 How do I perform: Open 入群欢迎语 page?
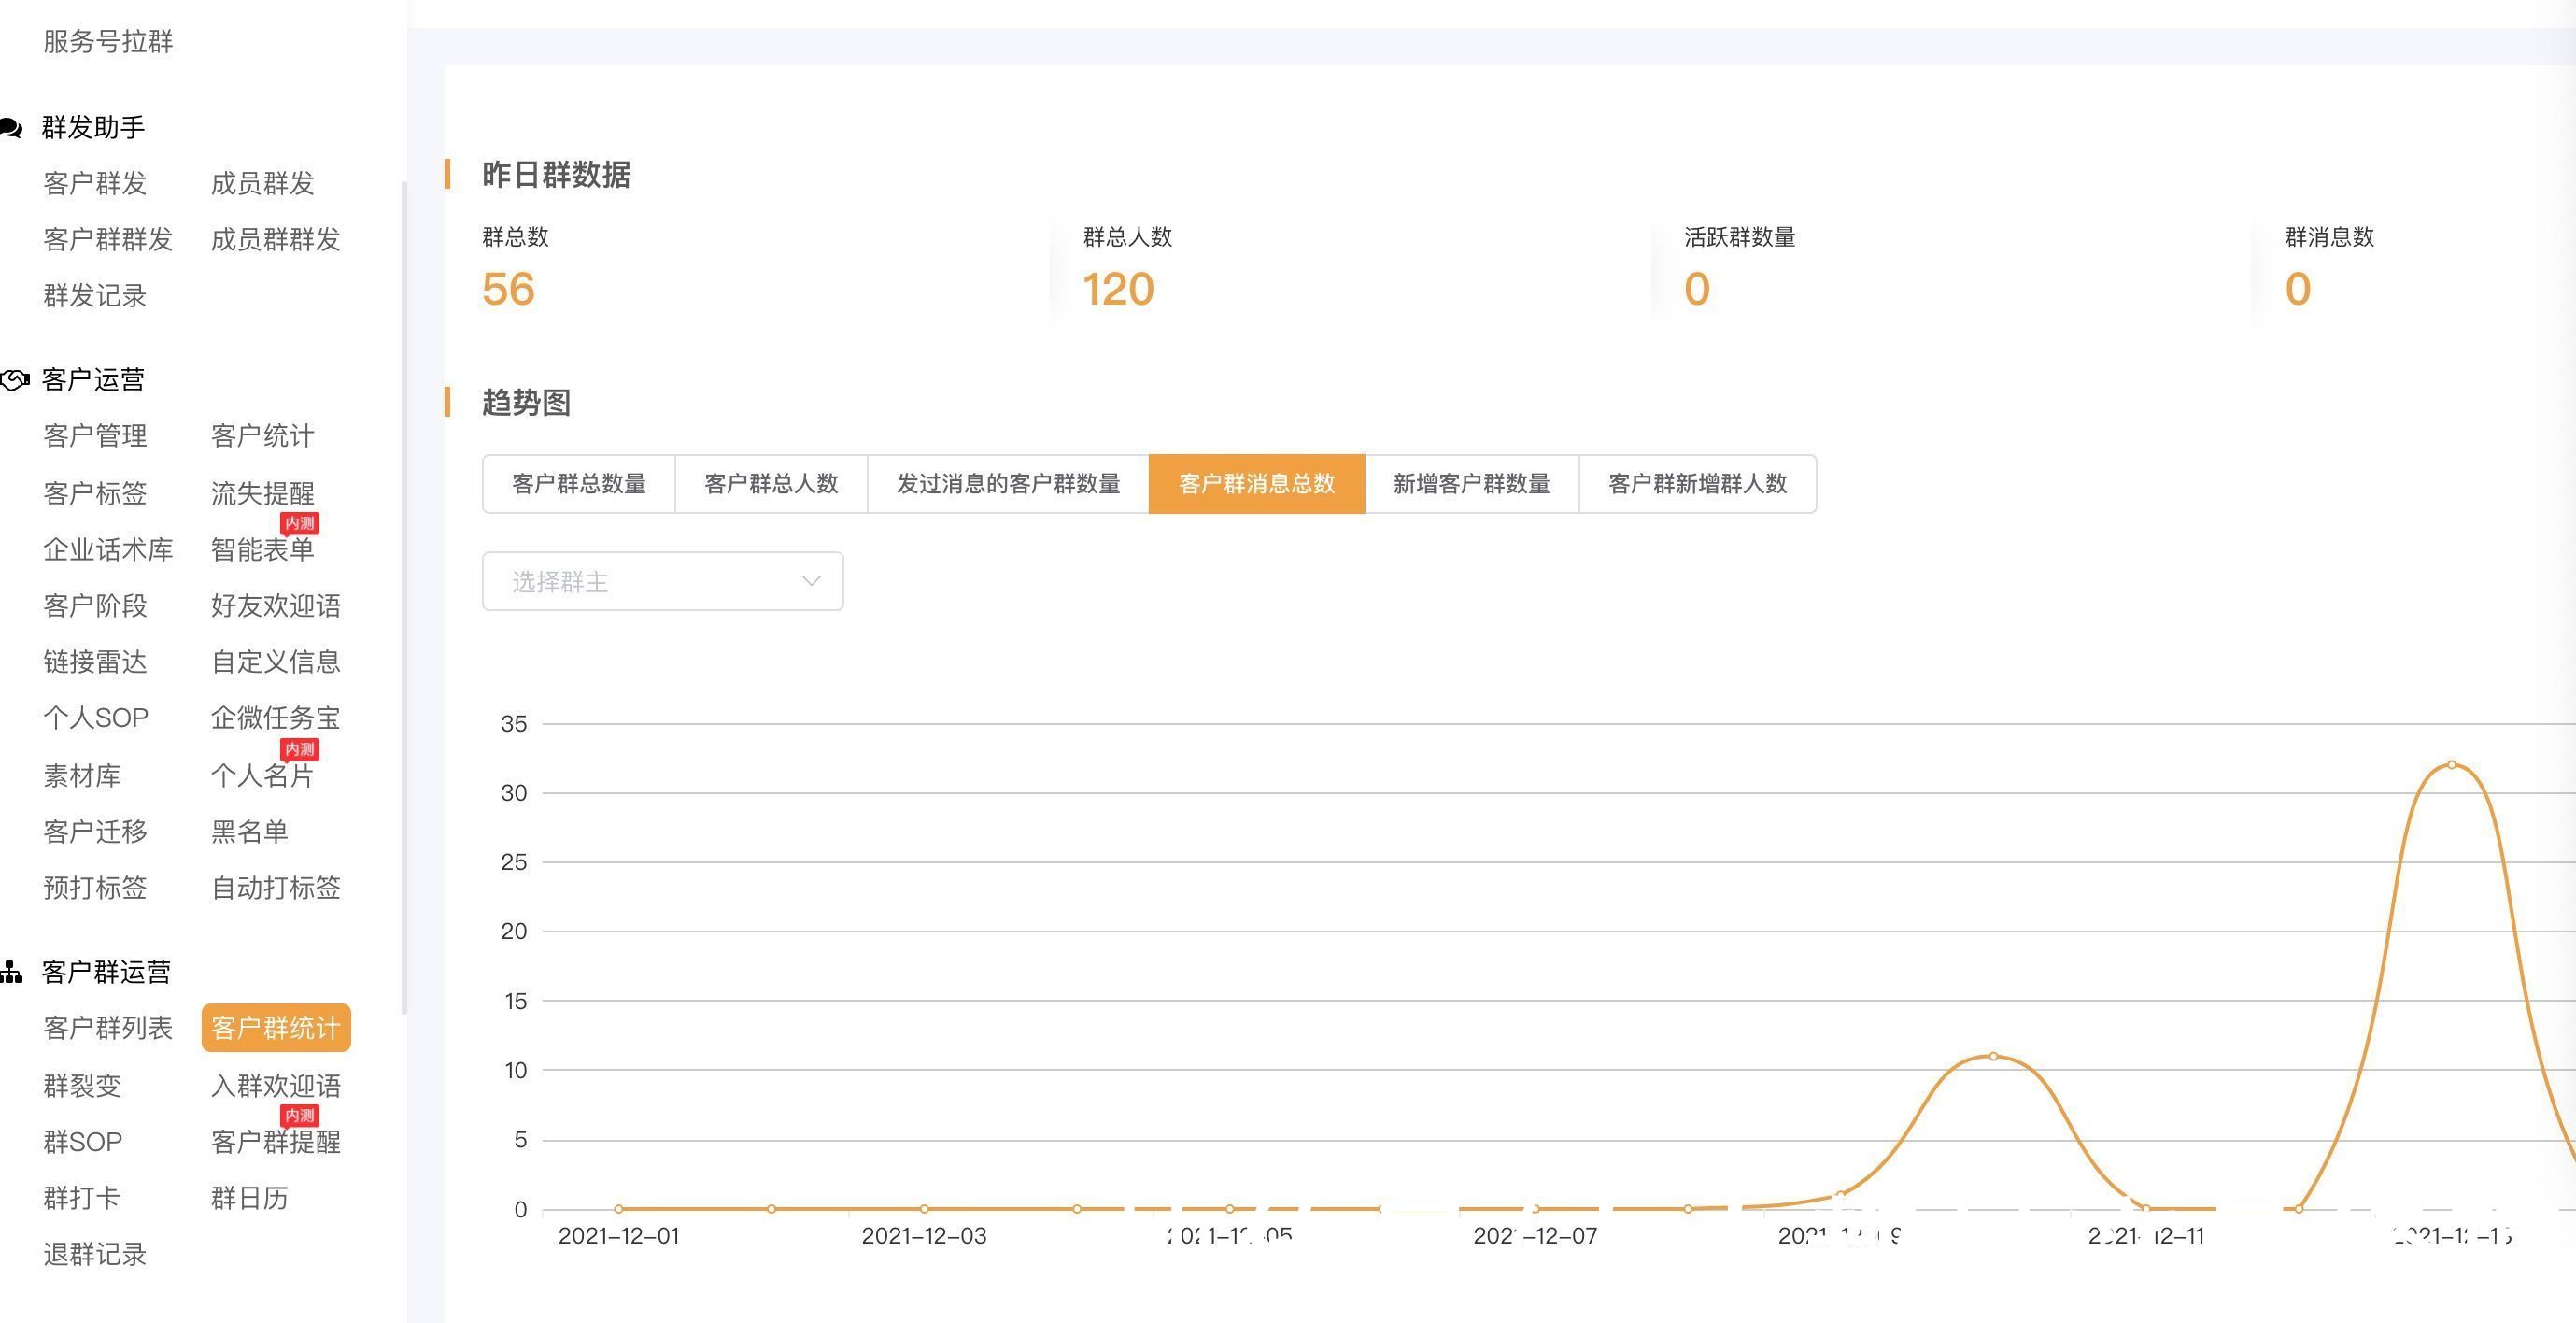(x=276, y=1085)
